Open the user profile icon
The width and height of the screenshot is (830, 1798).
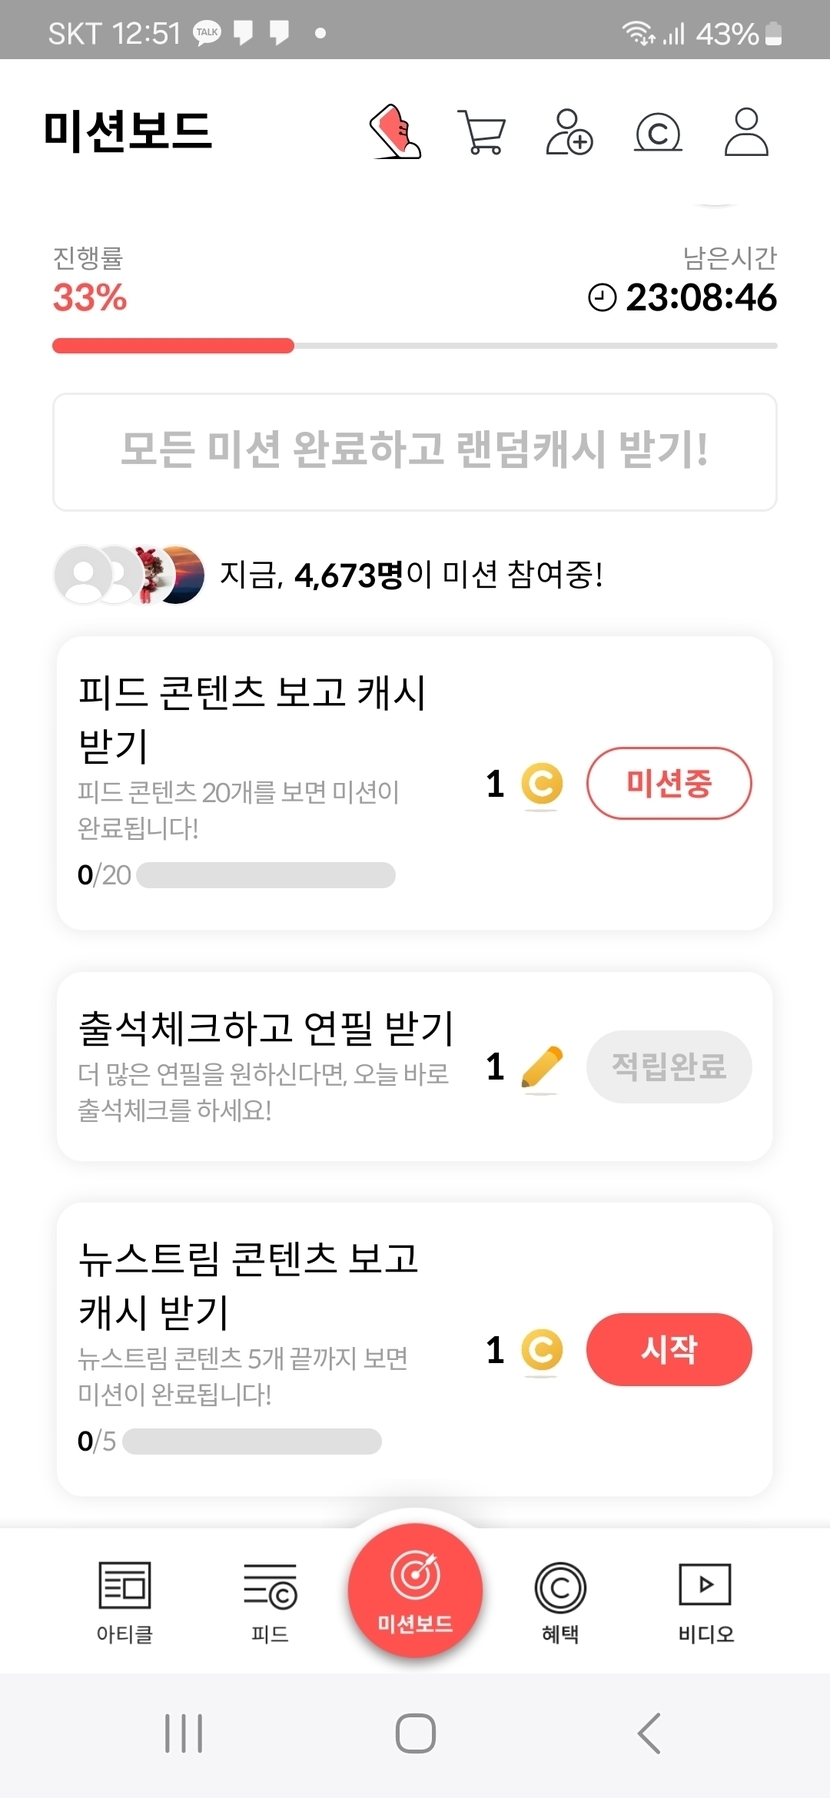point(746,132)
